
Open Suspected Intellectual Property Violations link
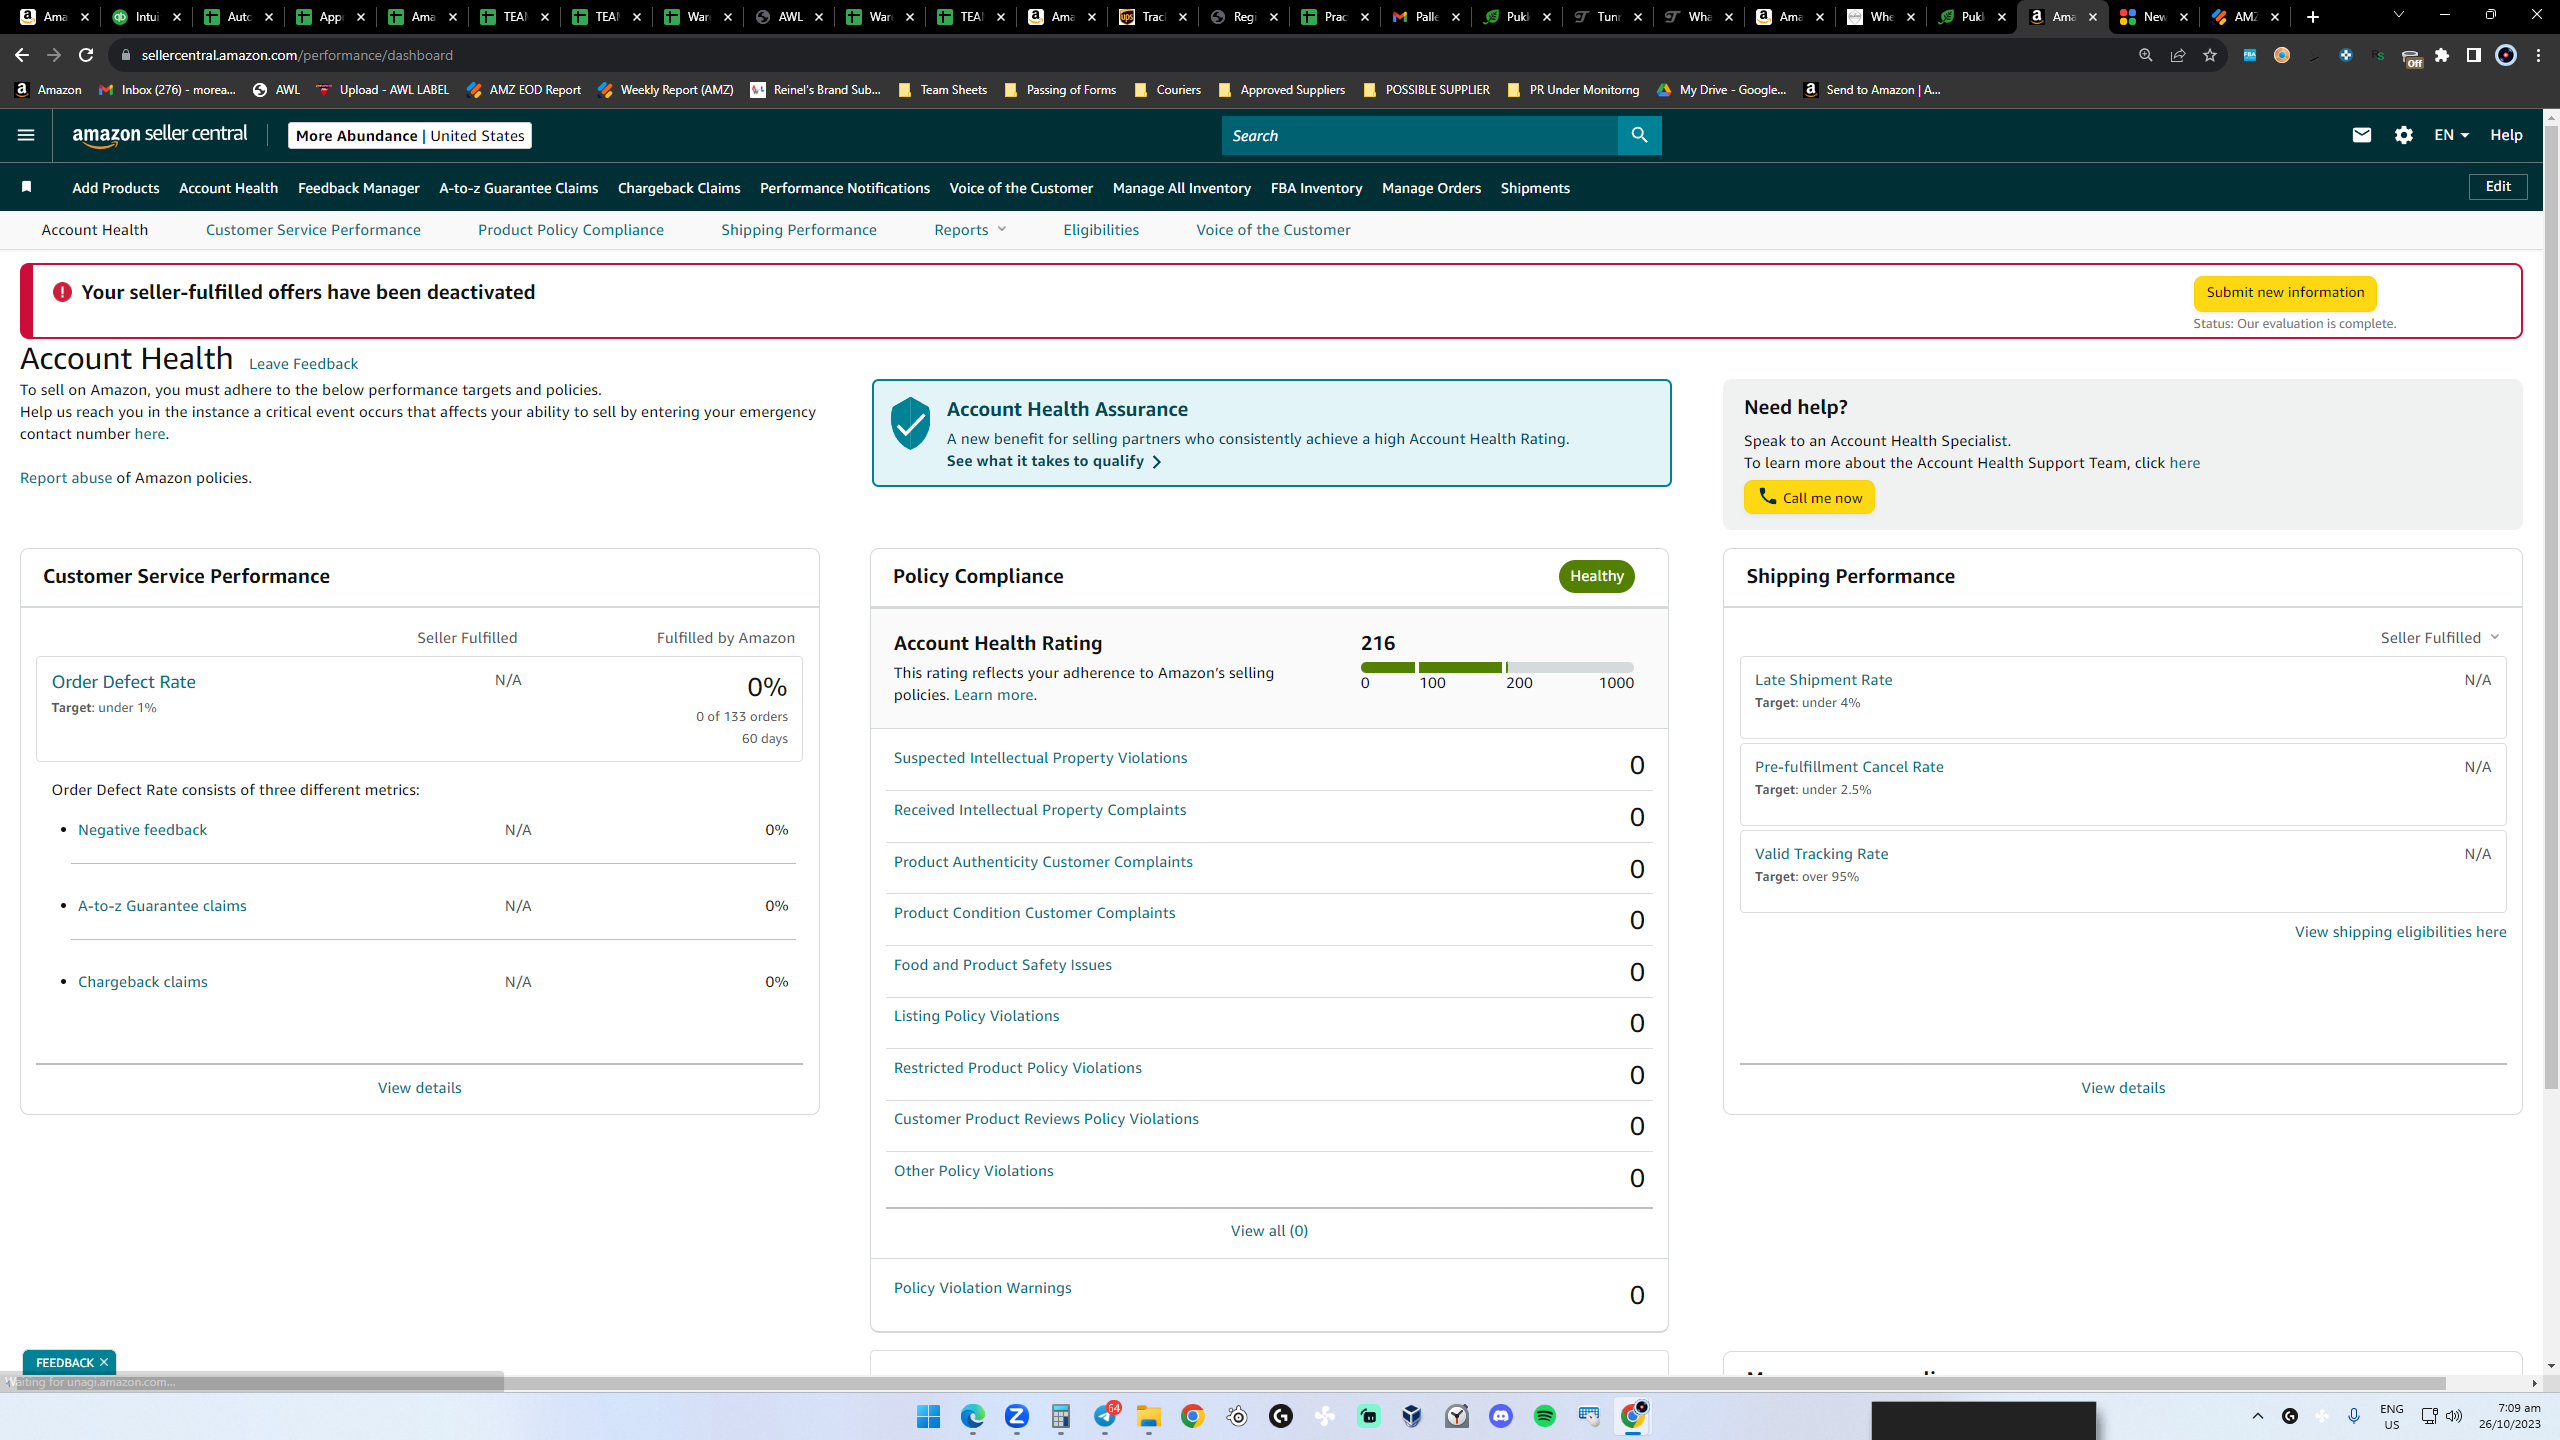(1040, 758)
